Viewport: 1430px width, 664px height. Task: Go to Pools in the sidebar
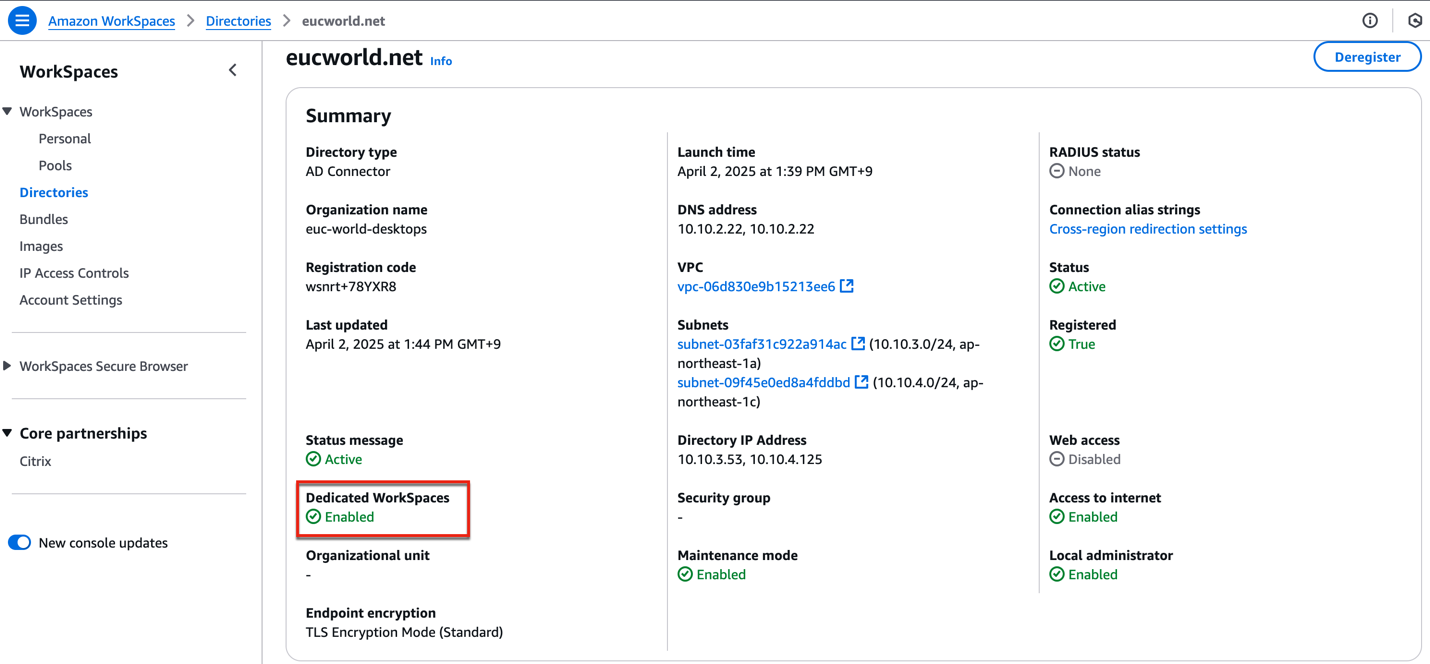point(55,166)
